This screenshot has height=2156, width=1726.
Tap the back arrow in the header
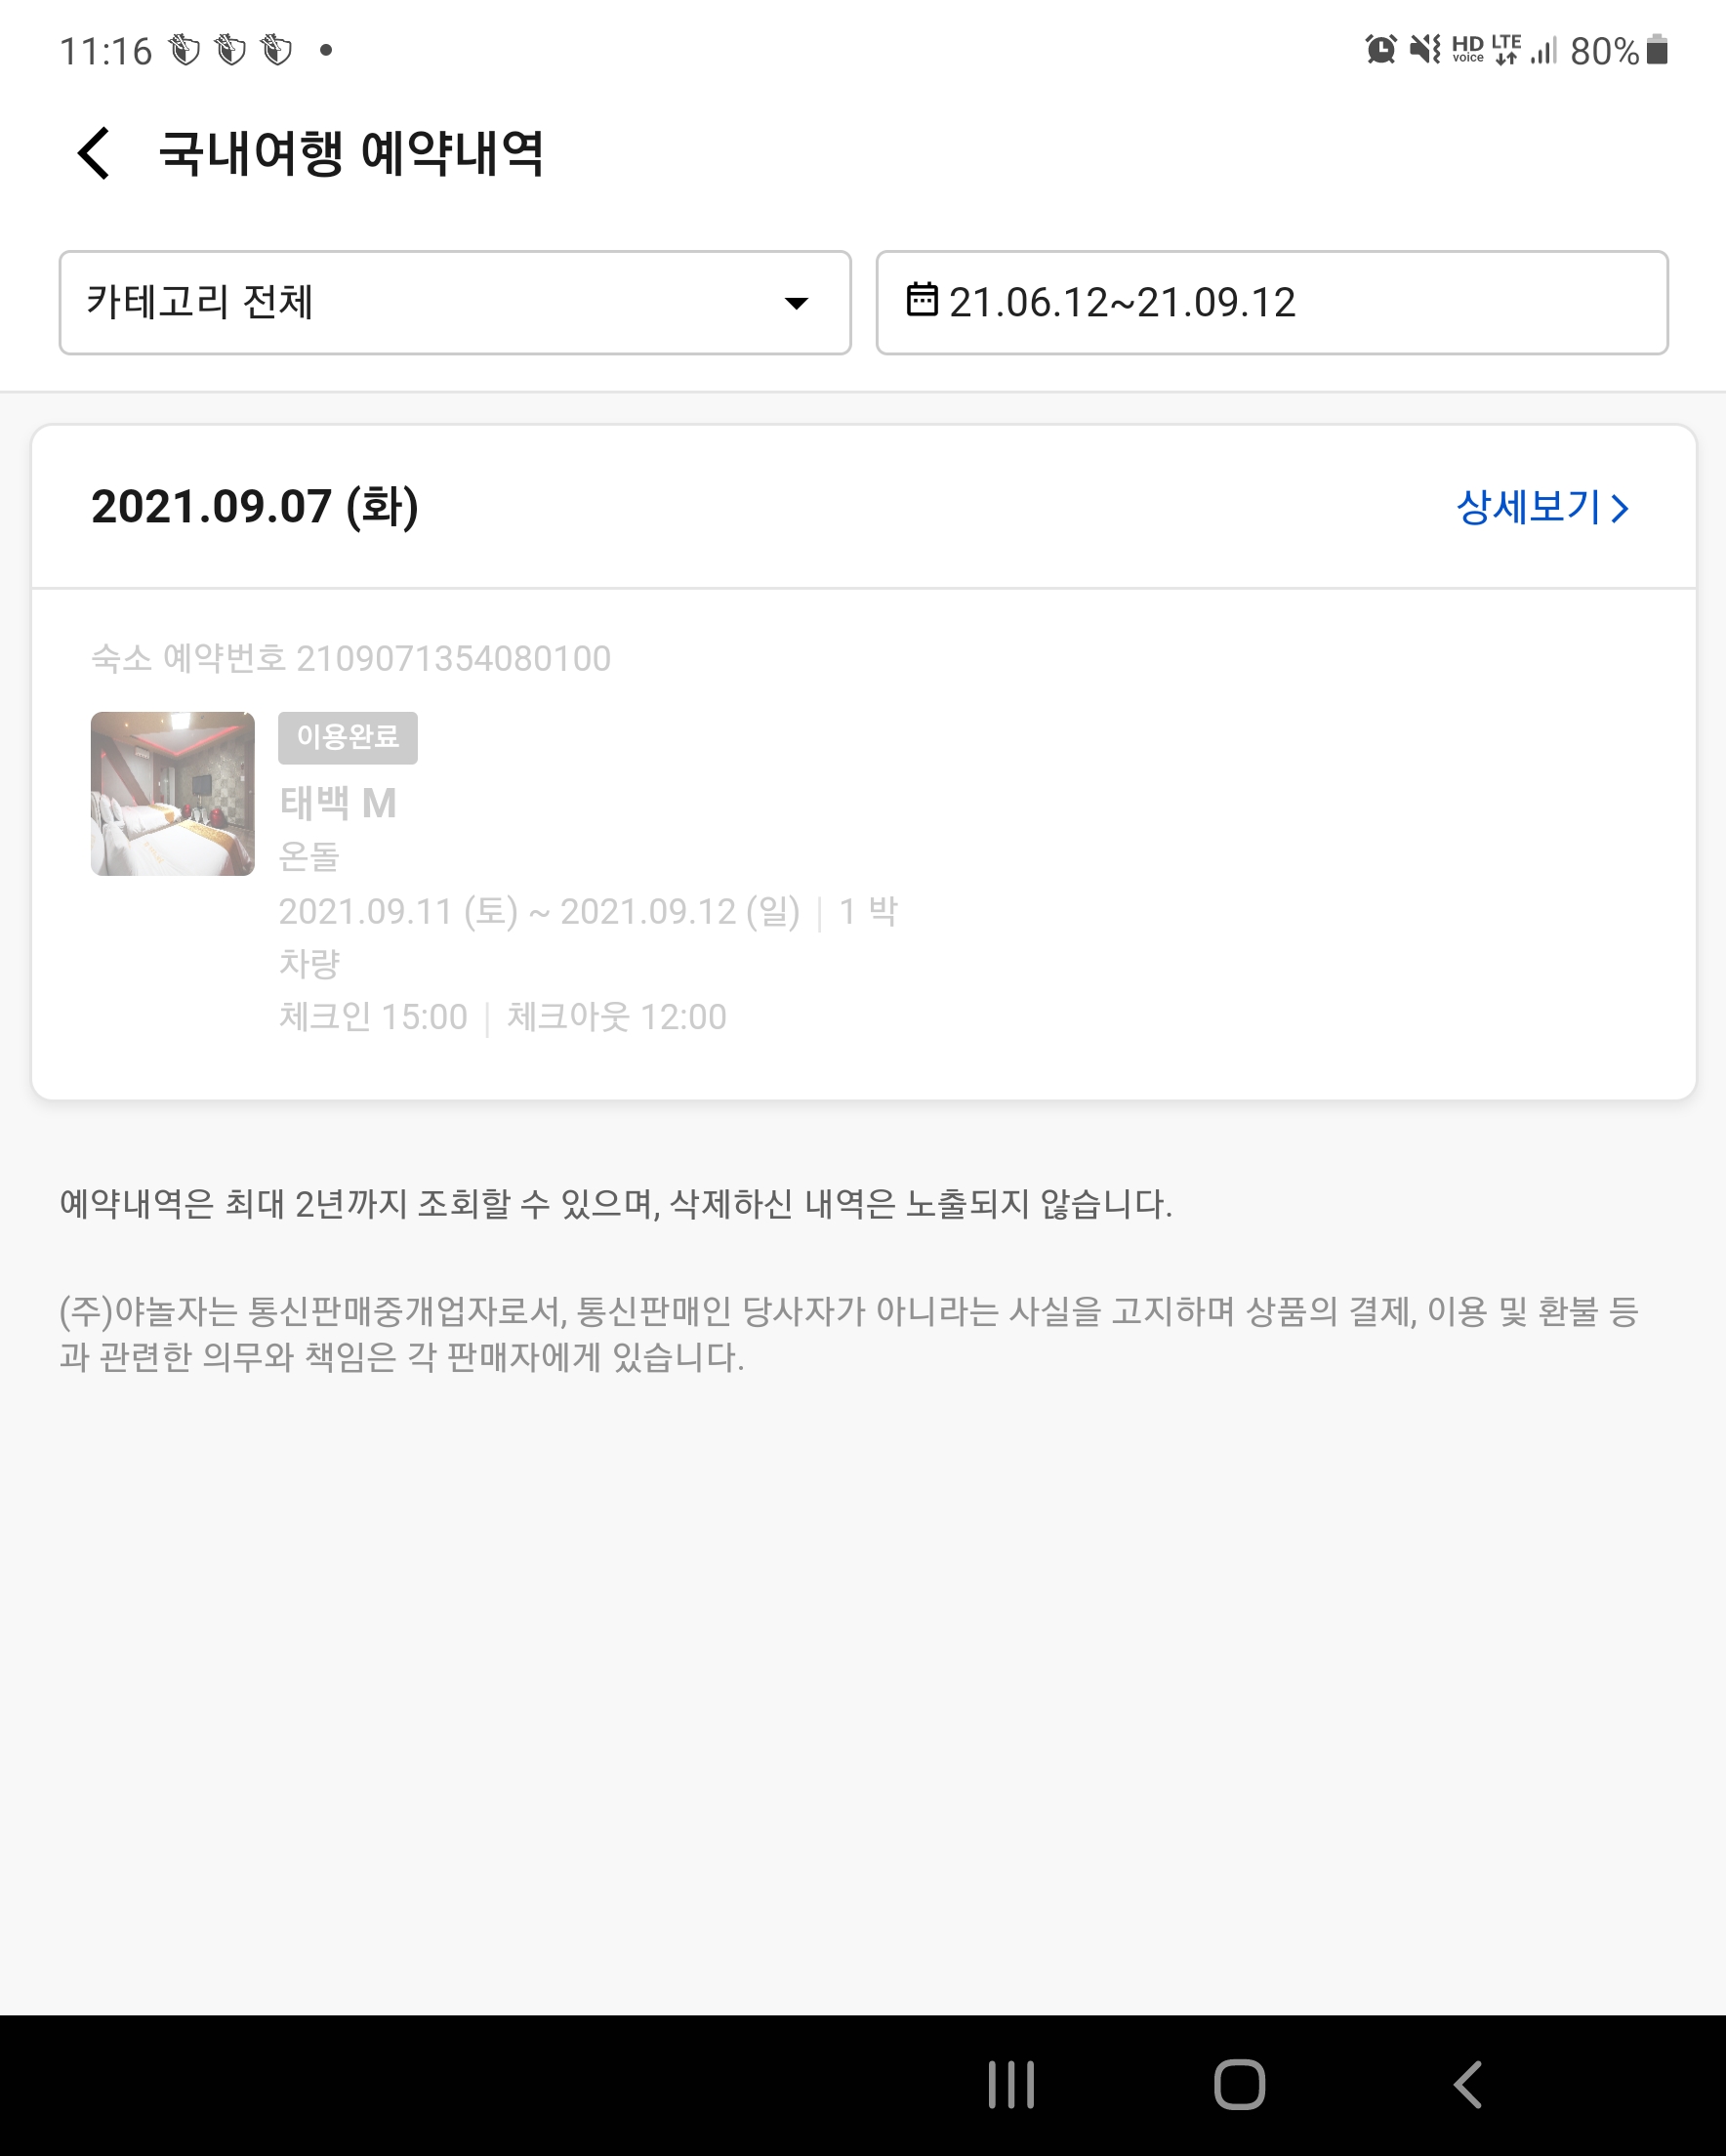pos(94,154)
